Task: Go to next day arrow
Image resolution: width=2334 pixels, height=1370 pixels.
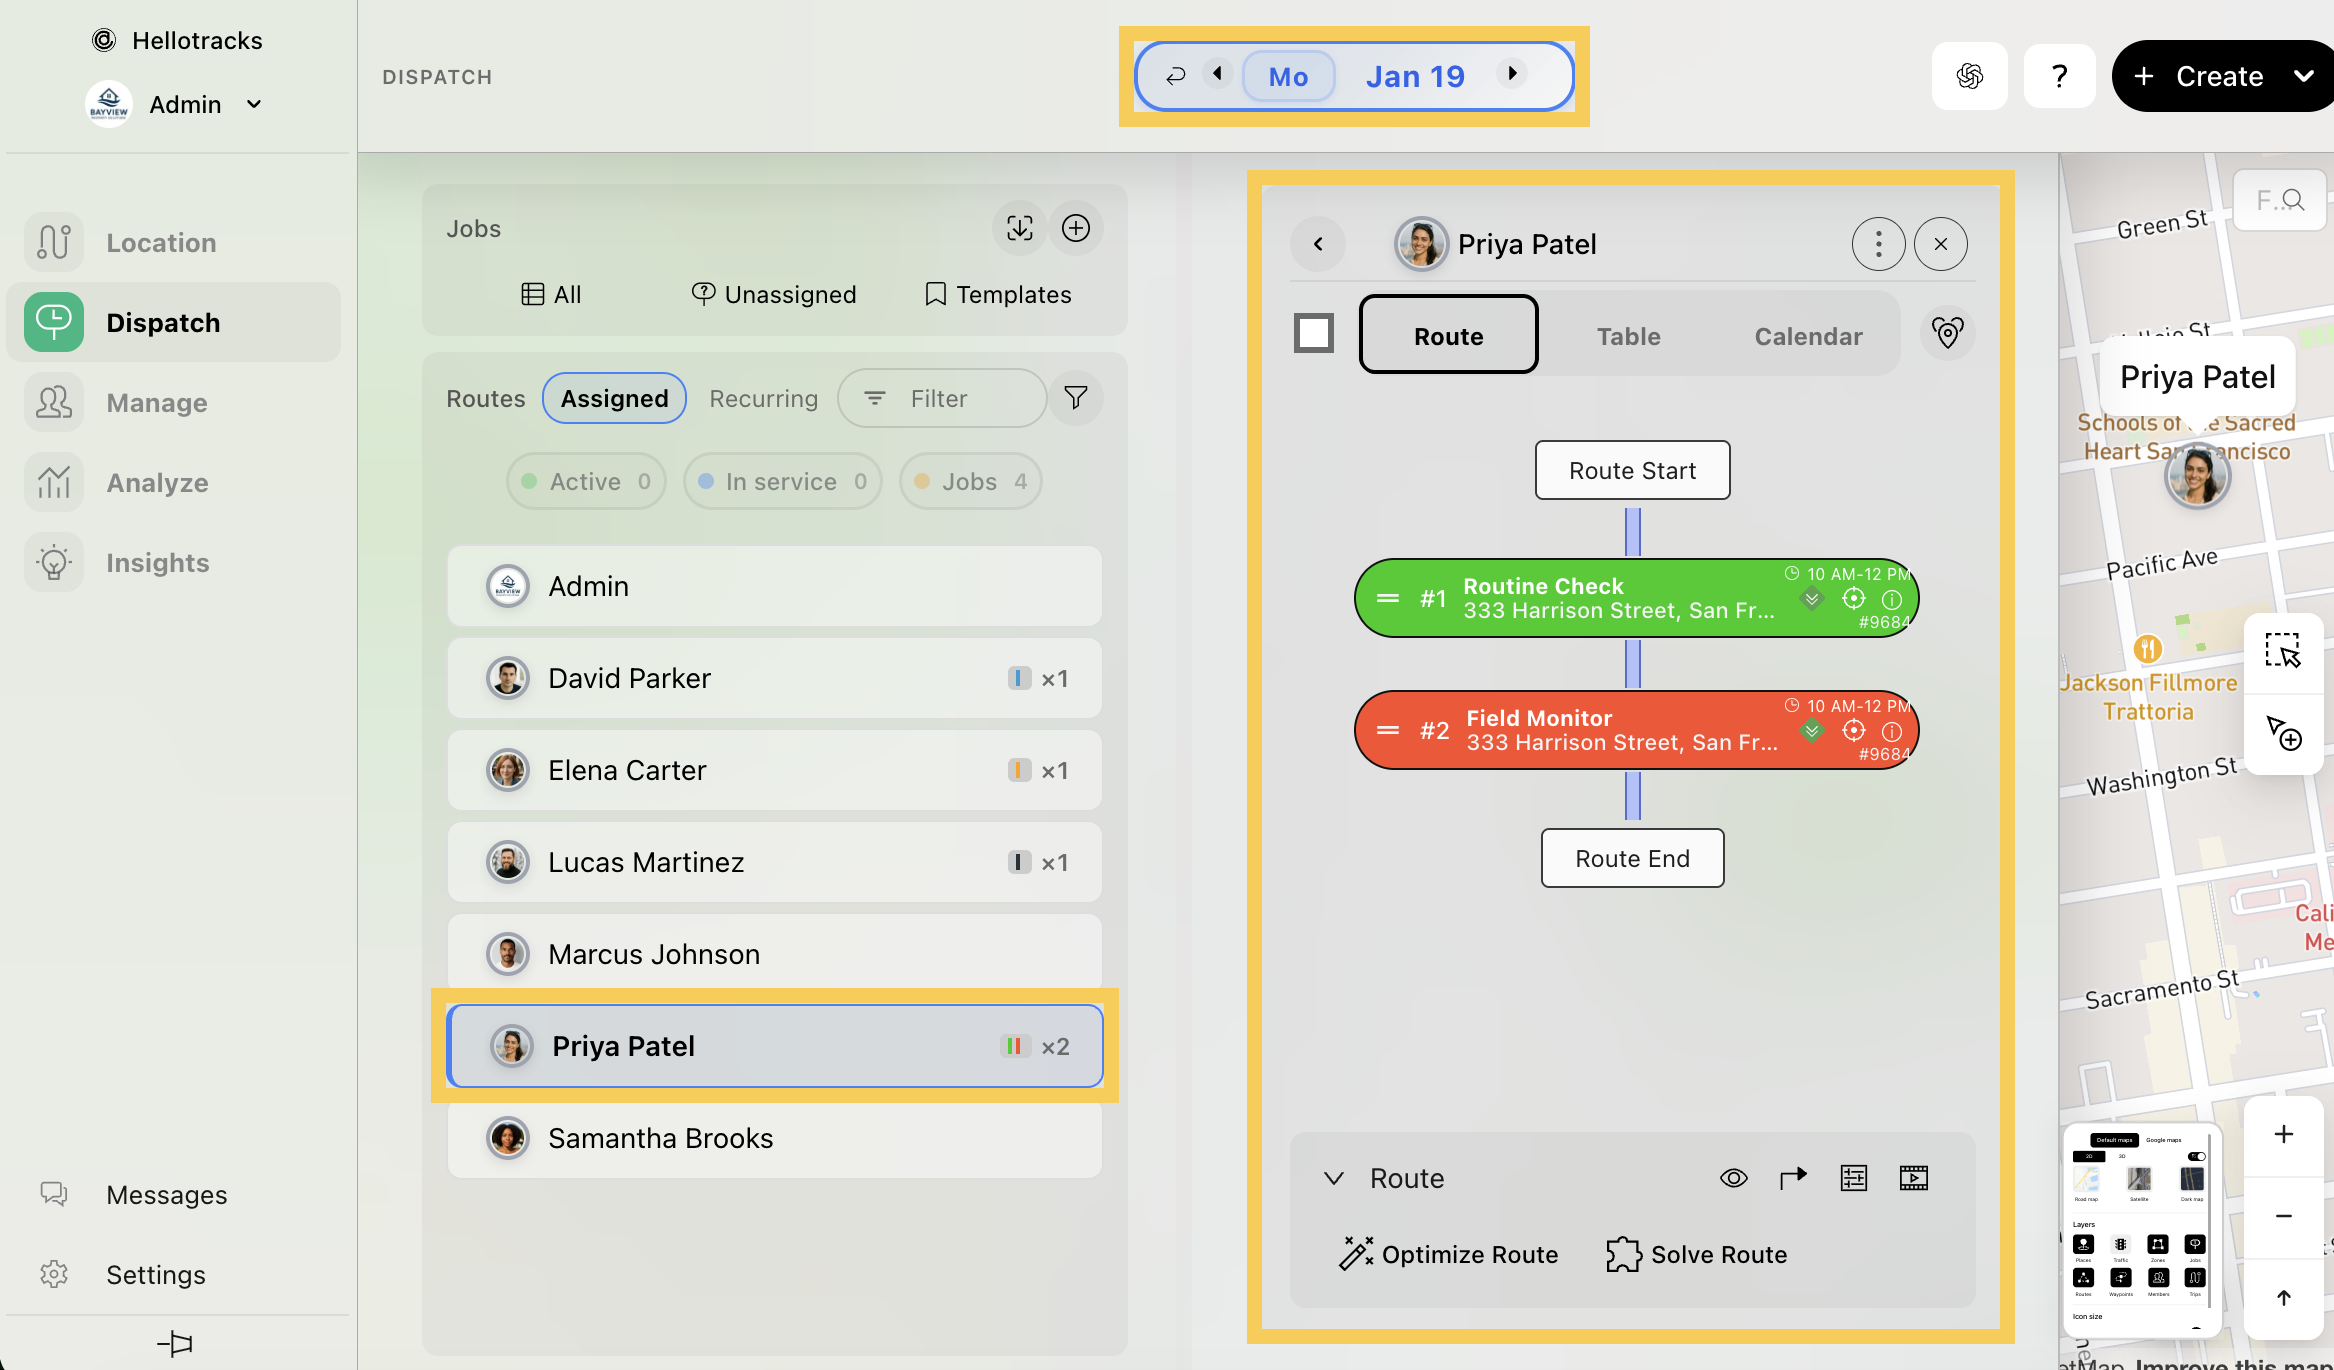Action: (1512, 74)
